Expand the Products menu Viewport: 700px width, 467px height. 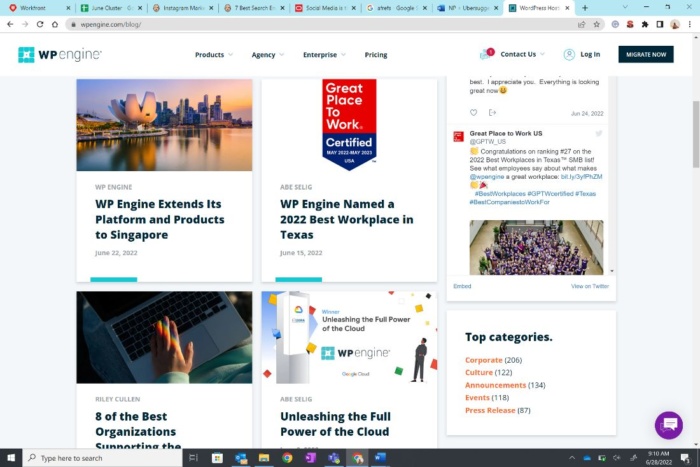point(213,54)
